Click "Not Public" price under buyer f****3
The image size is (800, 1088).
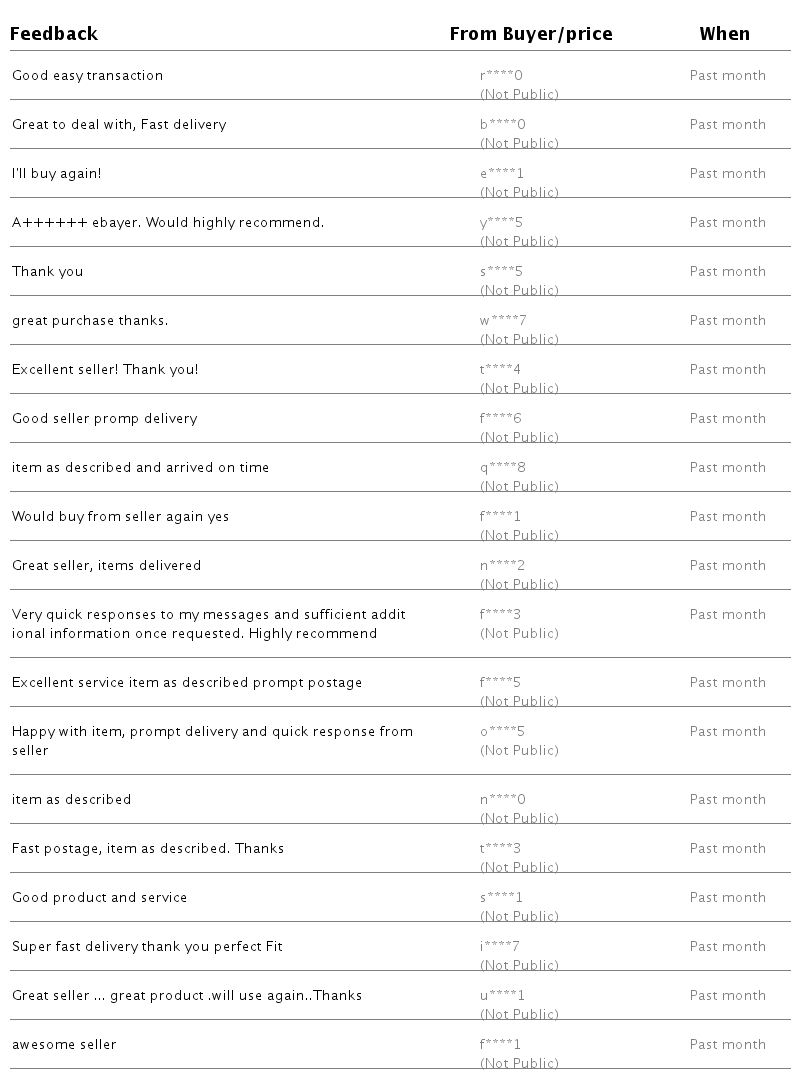click(x=519, y=634)
